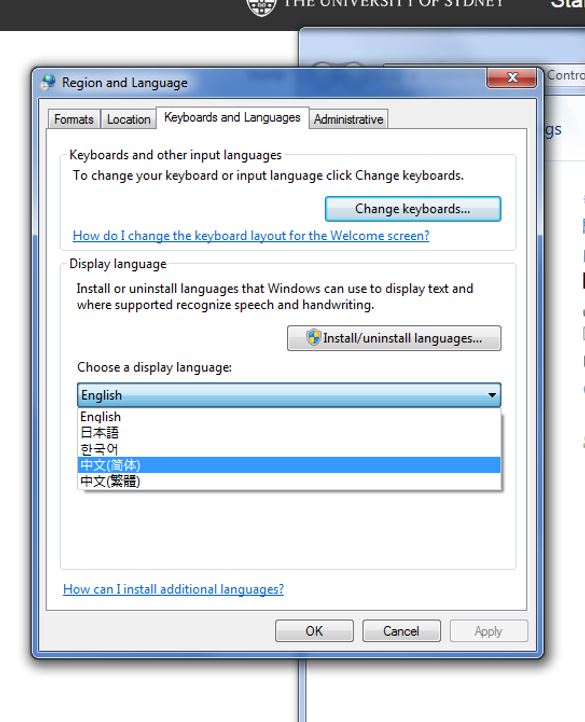Click the shield icon on Install/uninstall languages
The image size is (585, 722).
click(313, 338)
